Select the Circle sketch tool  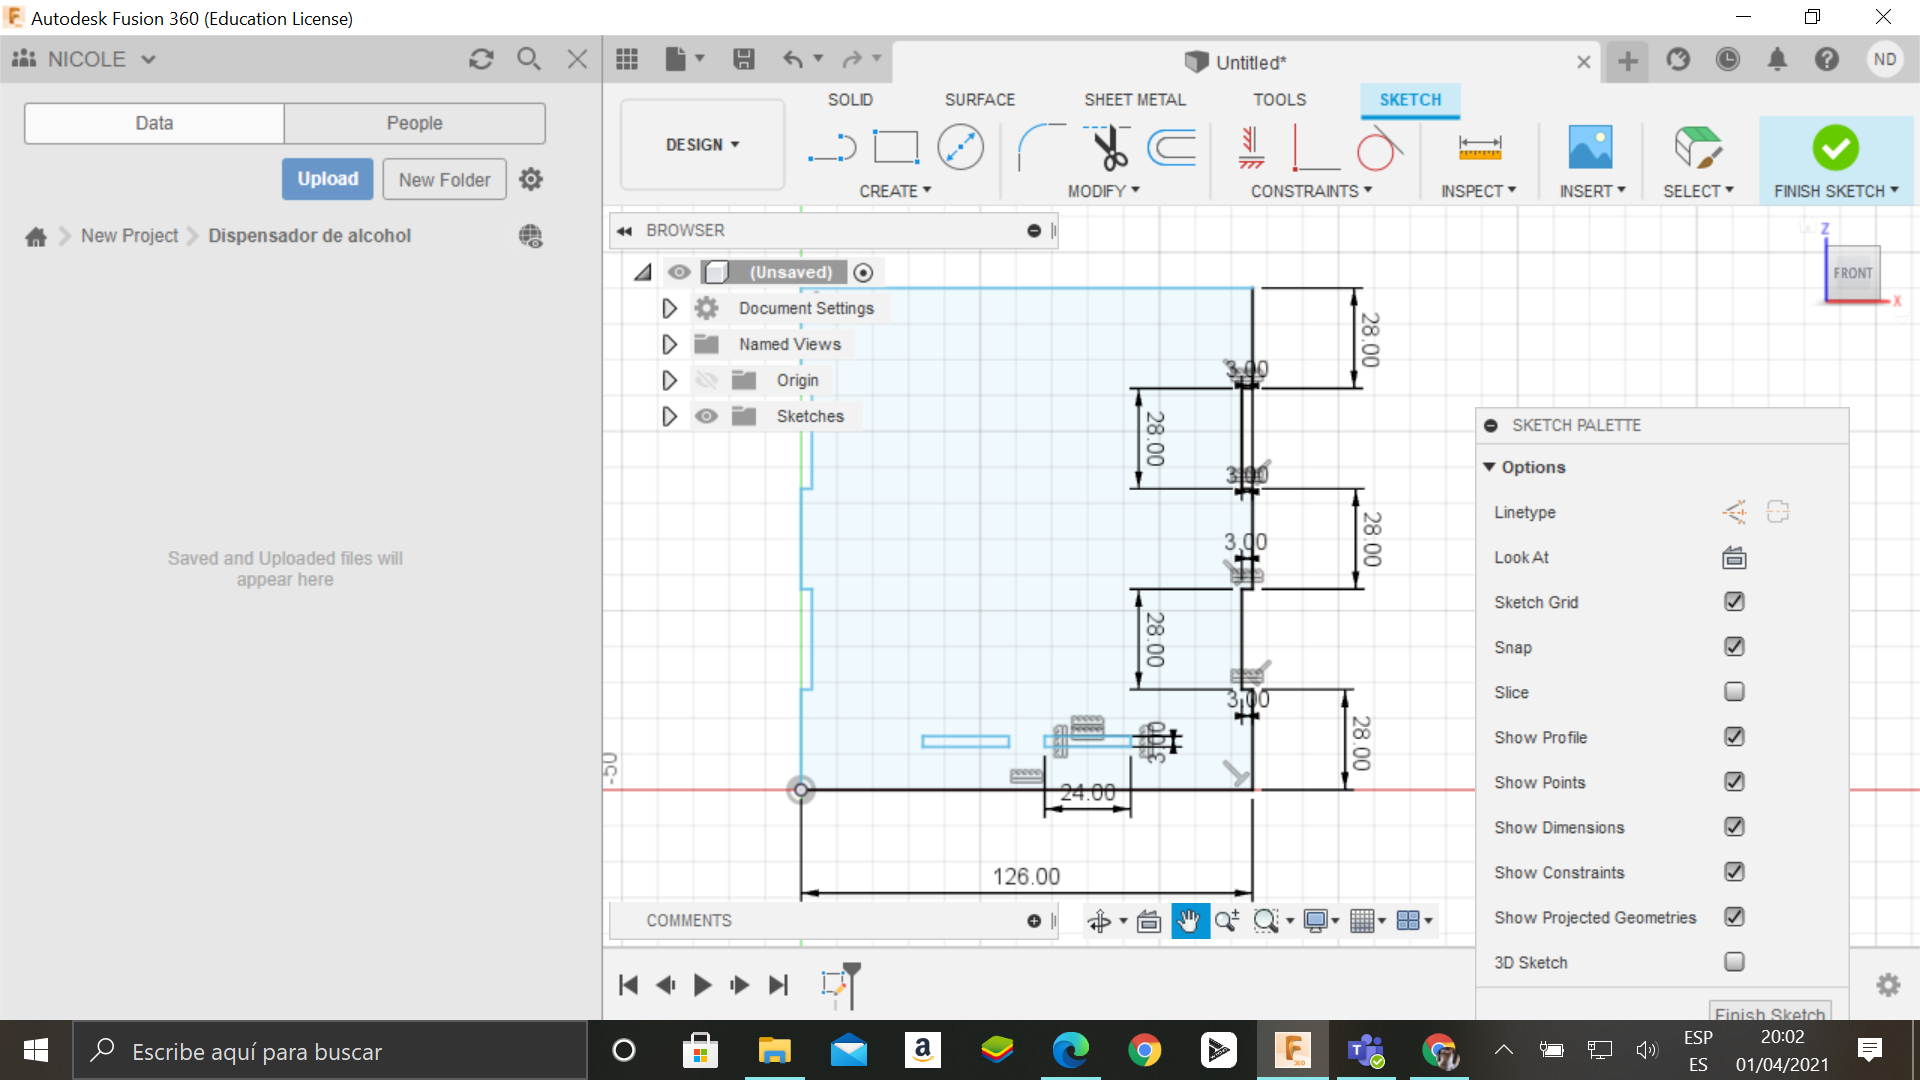(959, 146)
